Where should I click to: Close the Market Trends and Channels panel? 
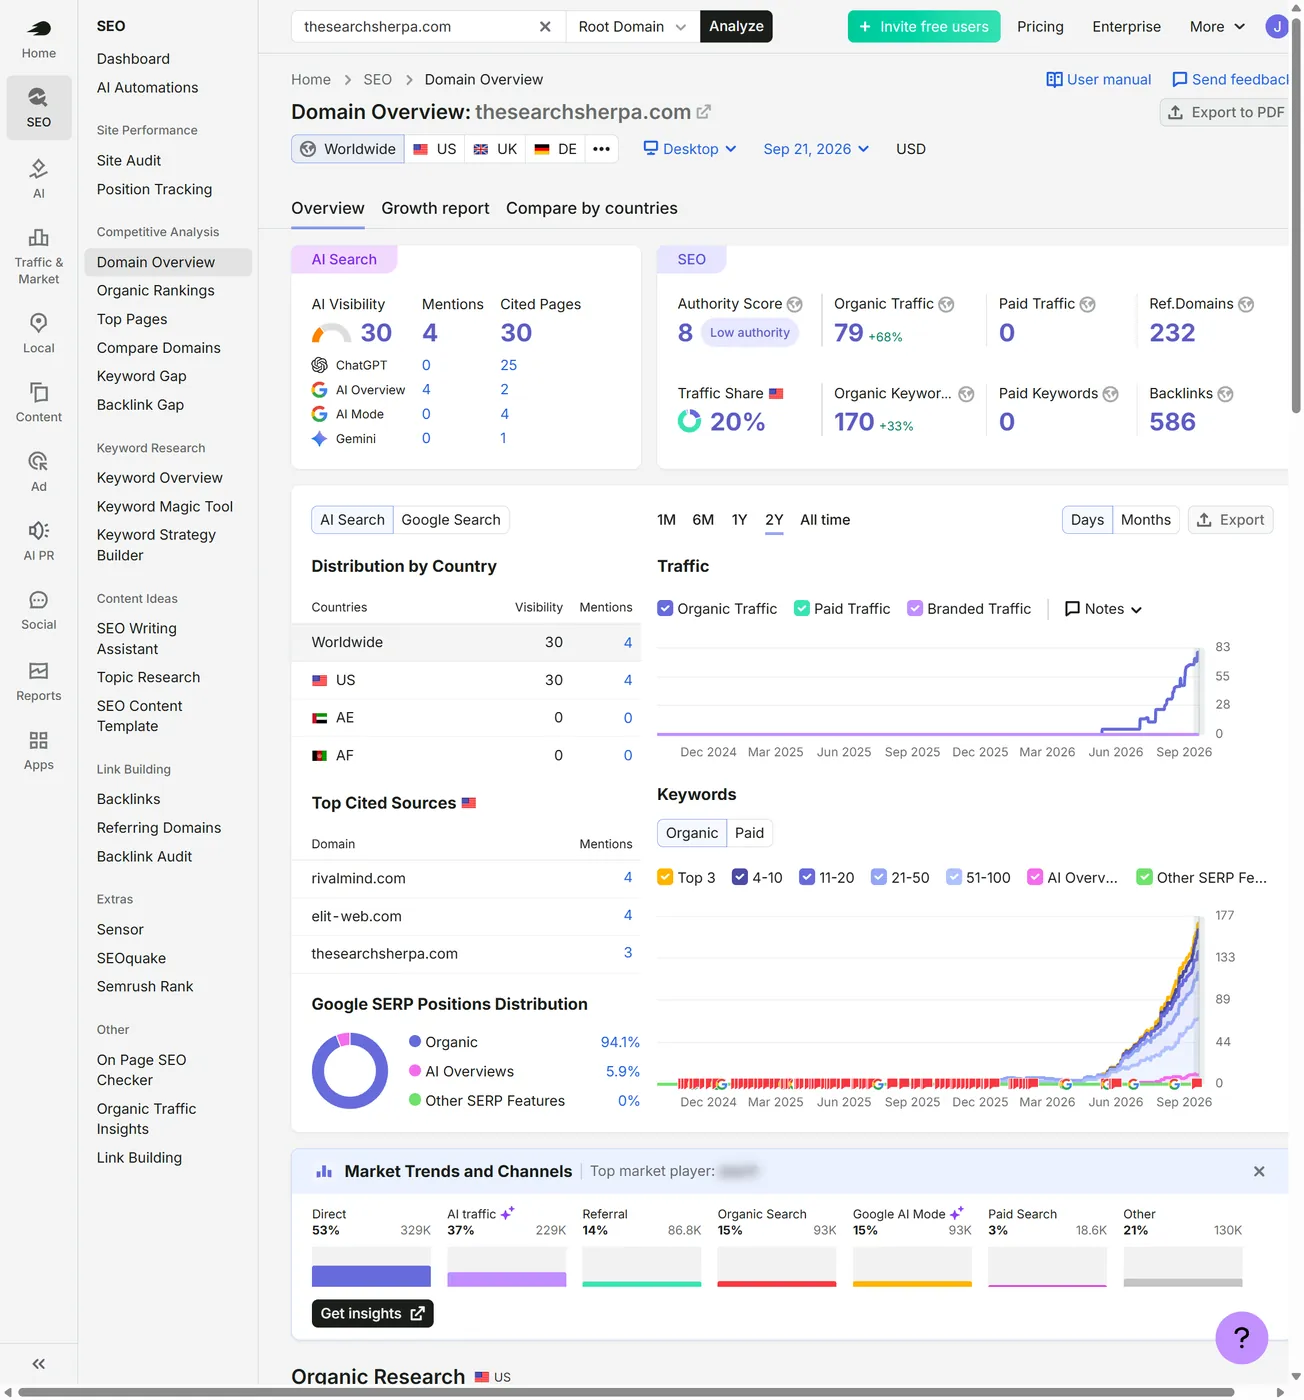click(1259, 1171)
